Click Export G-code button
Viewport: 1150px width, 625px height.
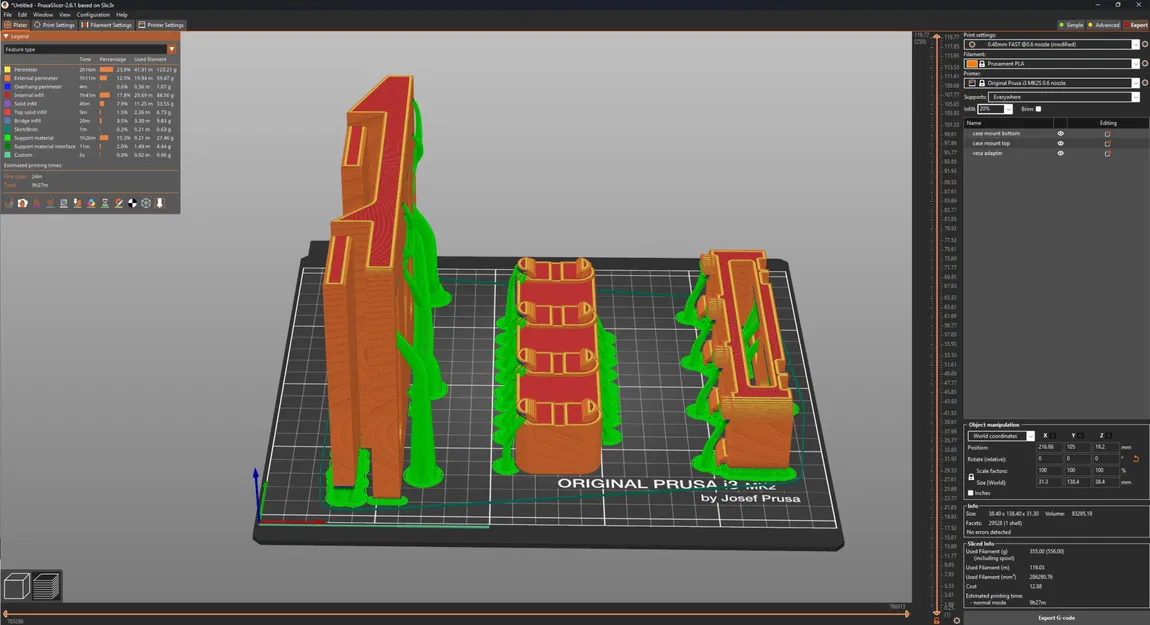[x=1056, y=618]
